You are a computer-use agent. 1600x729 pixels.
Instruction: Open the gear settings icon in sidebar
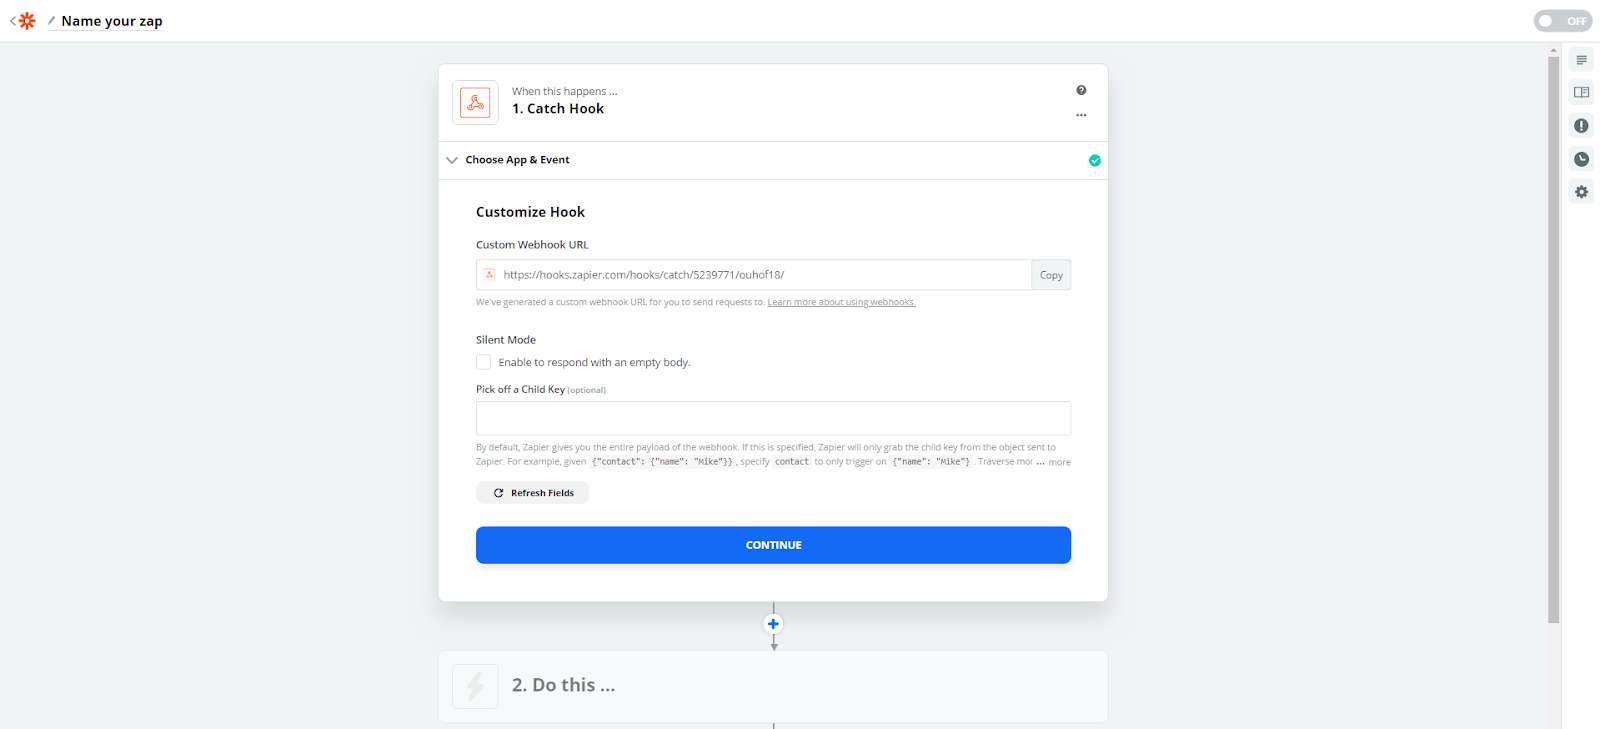tap(1581, 192)
